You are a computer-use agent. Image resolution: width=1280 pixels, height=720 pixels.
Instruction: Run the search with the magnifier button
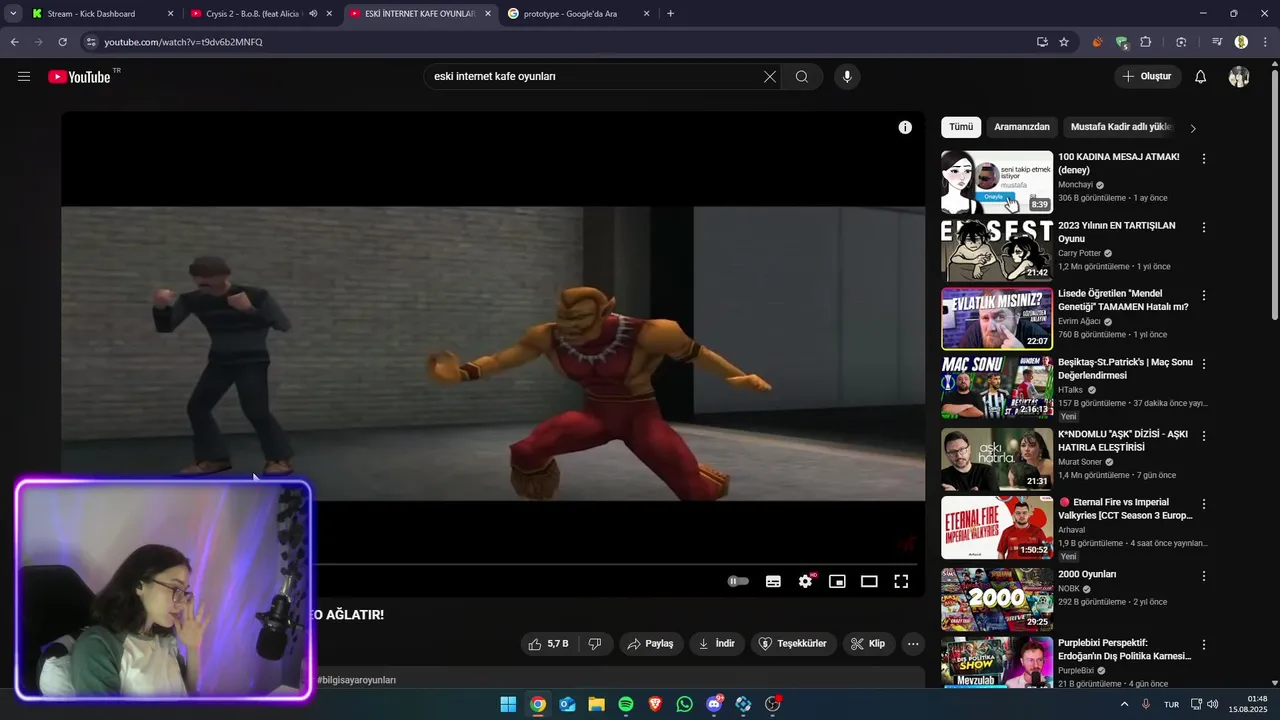[802, 77]
